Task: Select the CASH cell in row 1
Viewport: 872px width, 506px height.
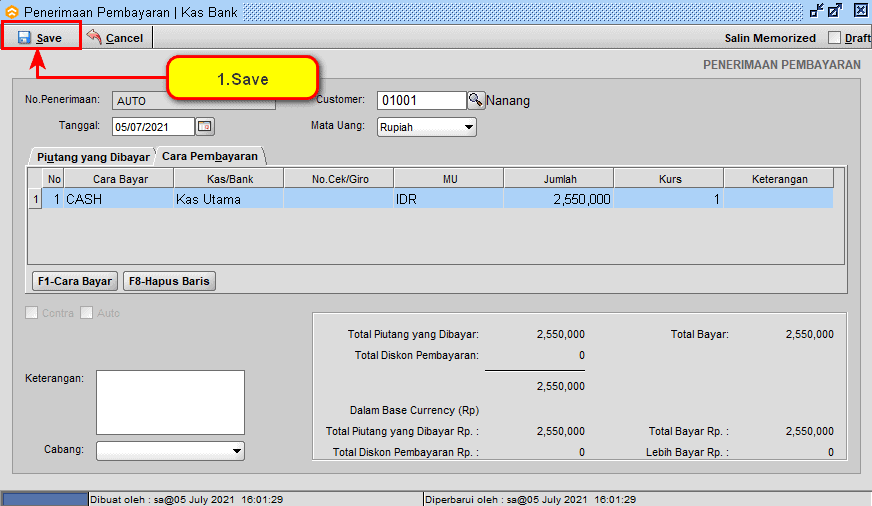Action: (x=119, y=199)
